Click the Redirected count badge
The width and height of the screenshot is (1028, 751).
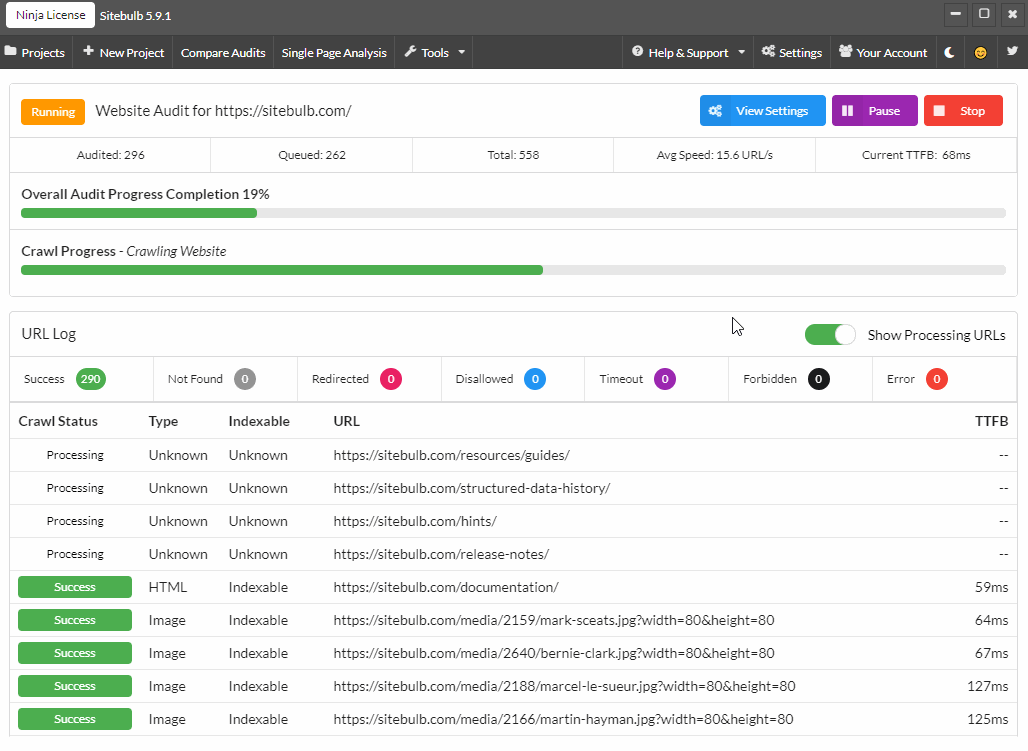391,379
